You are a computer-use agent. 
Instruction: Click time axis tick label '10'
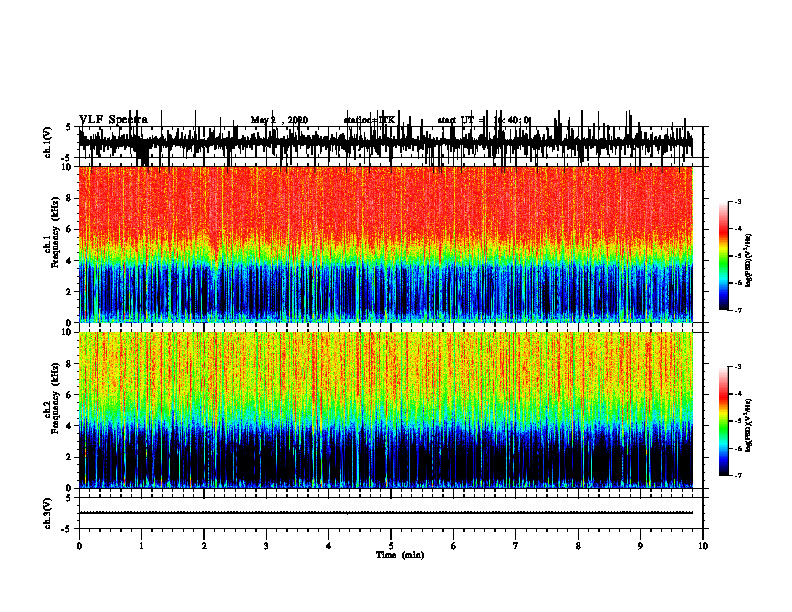click(x=703, y=546)
